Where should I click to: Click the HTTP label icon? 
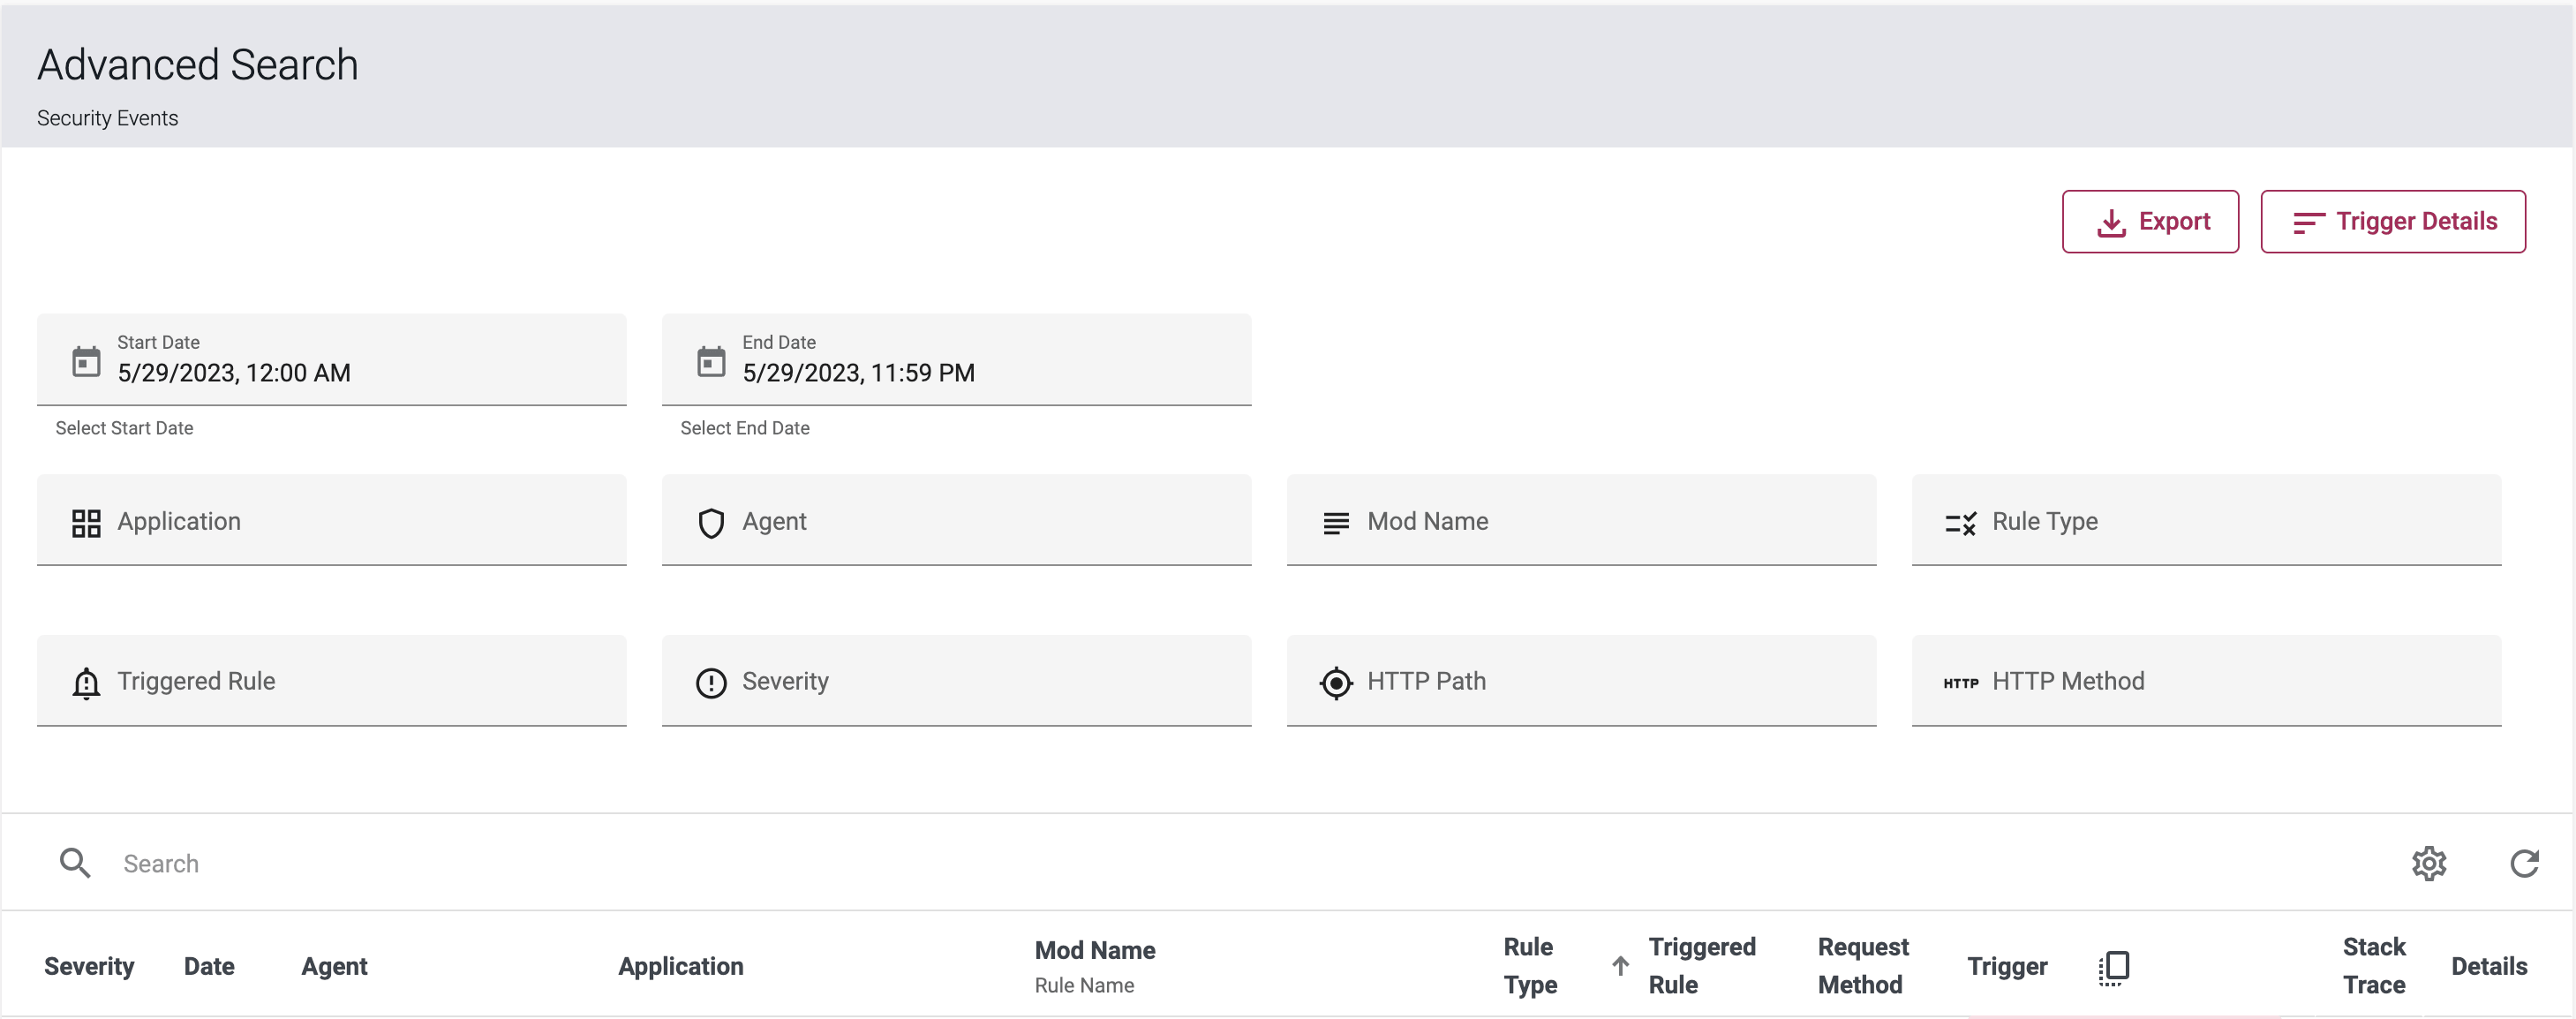1961,683
